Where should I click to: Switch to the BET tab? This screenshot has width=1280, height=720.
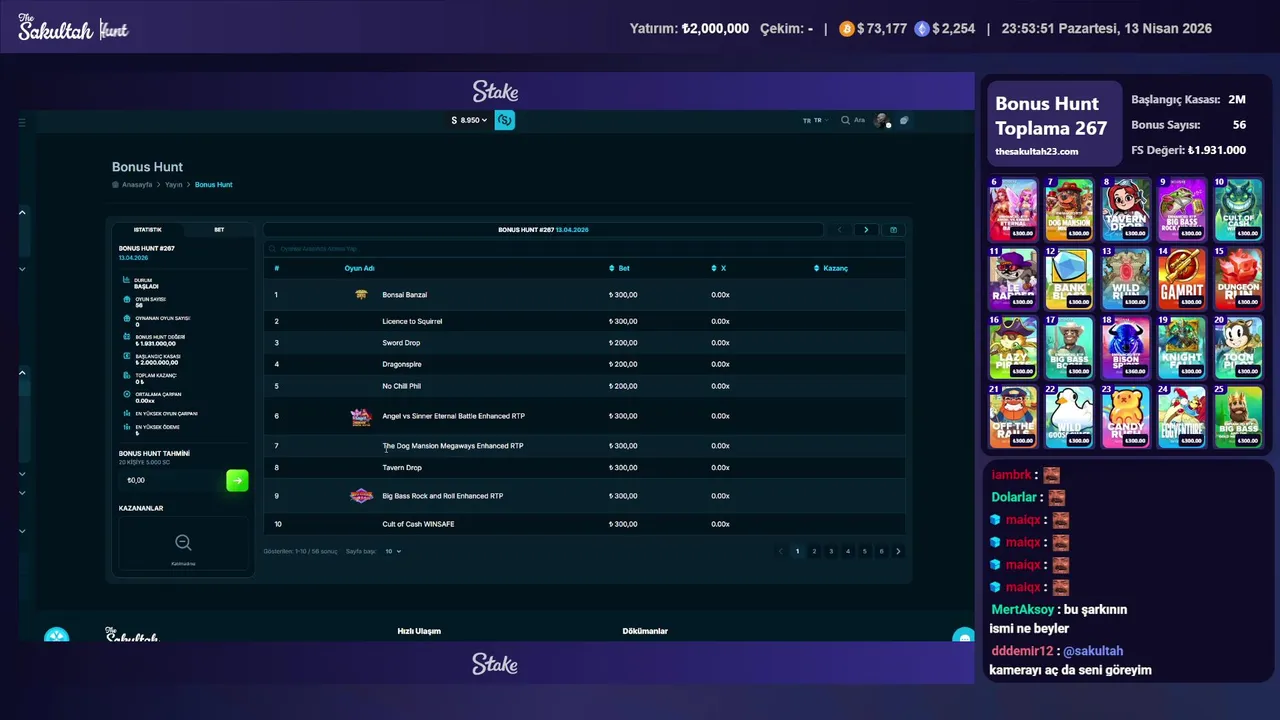219,230
